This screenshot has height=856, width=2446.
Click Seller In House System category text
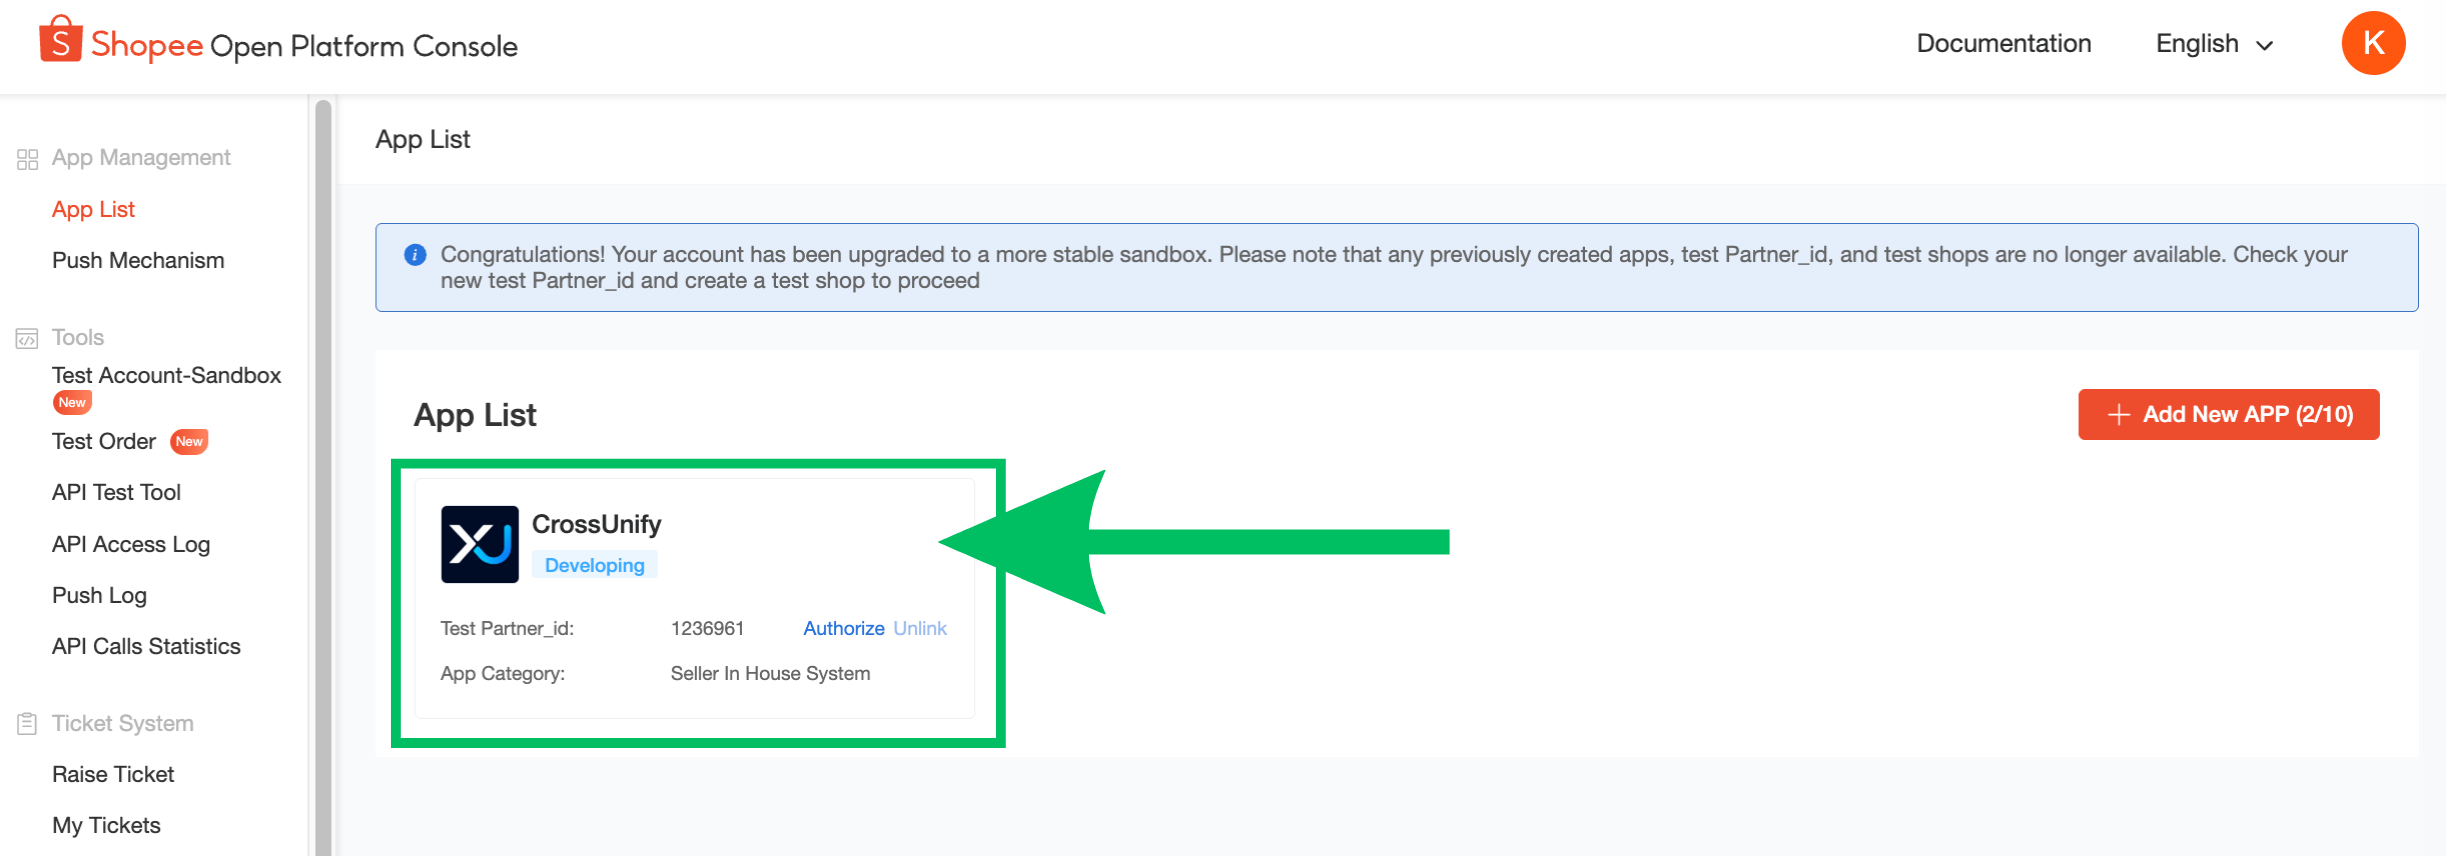coord(770,673)
